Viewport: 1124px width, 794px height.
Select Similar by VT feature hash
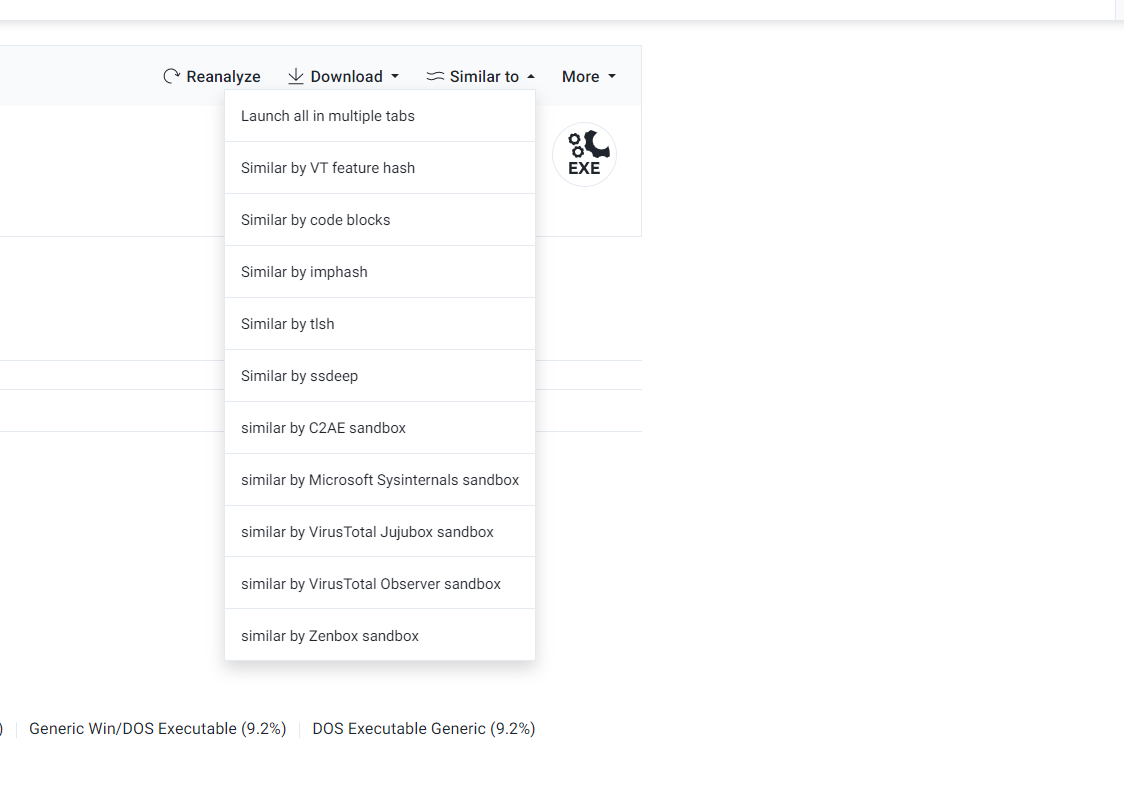(328, 168)
